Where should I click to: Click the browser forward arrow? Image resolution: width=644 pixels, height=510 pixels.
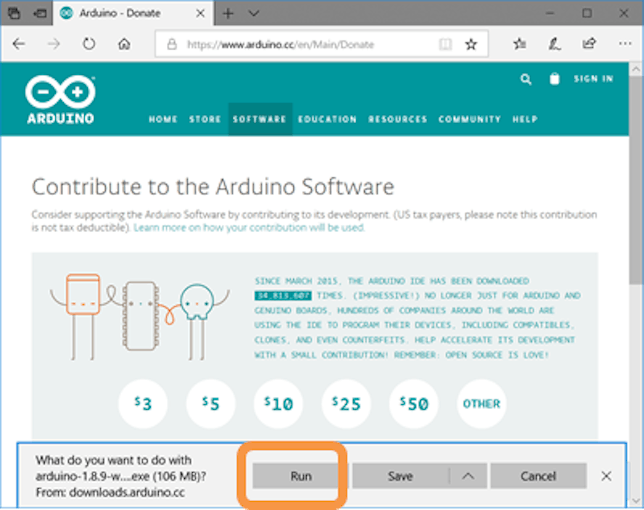tap(54, 44)
